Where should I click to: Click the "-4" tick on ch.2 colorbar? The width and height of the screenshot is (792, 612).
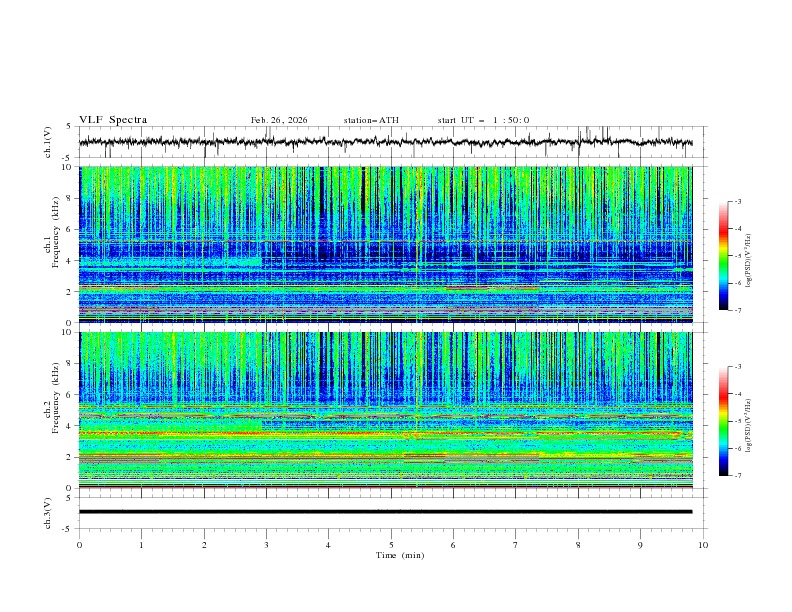(738, 394)
